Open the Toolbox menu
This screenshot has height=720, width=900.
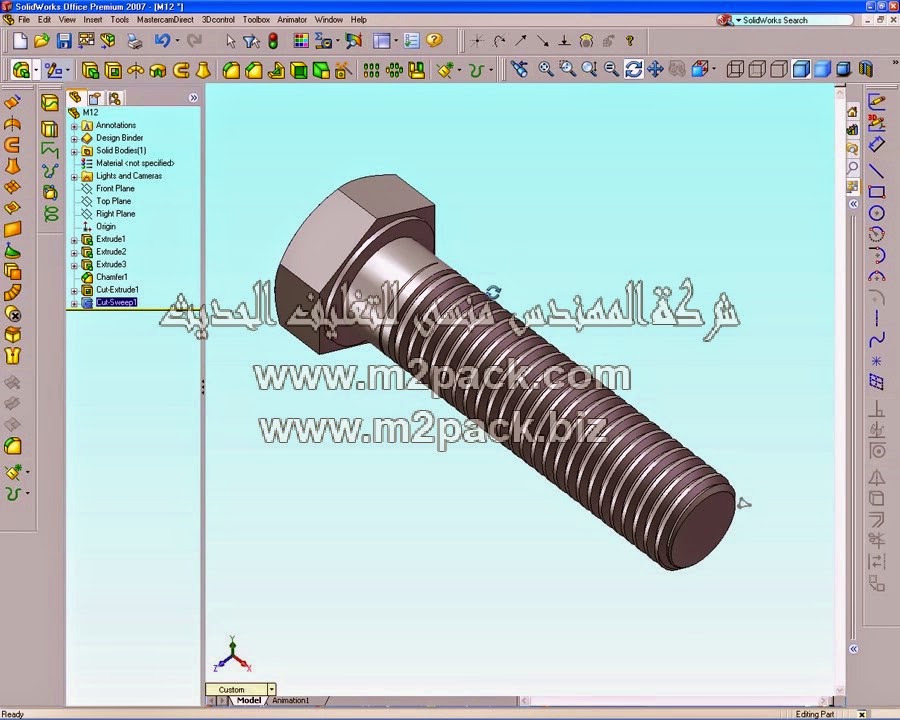pyautogui.click(x=256, y=20)
